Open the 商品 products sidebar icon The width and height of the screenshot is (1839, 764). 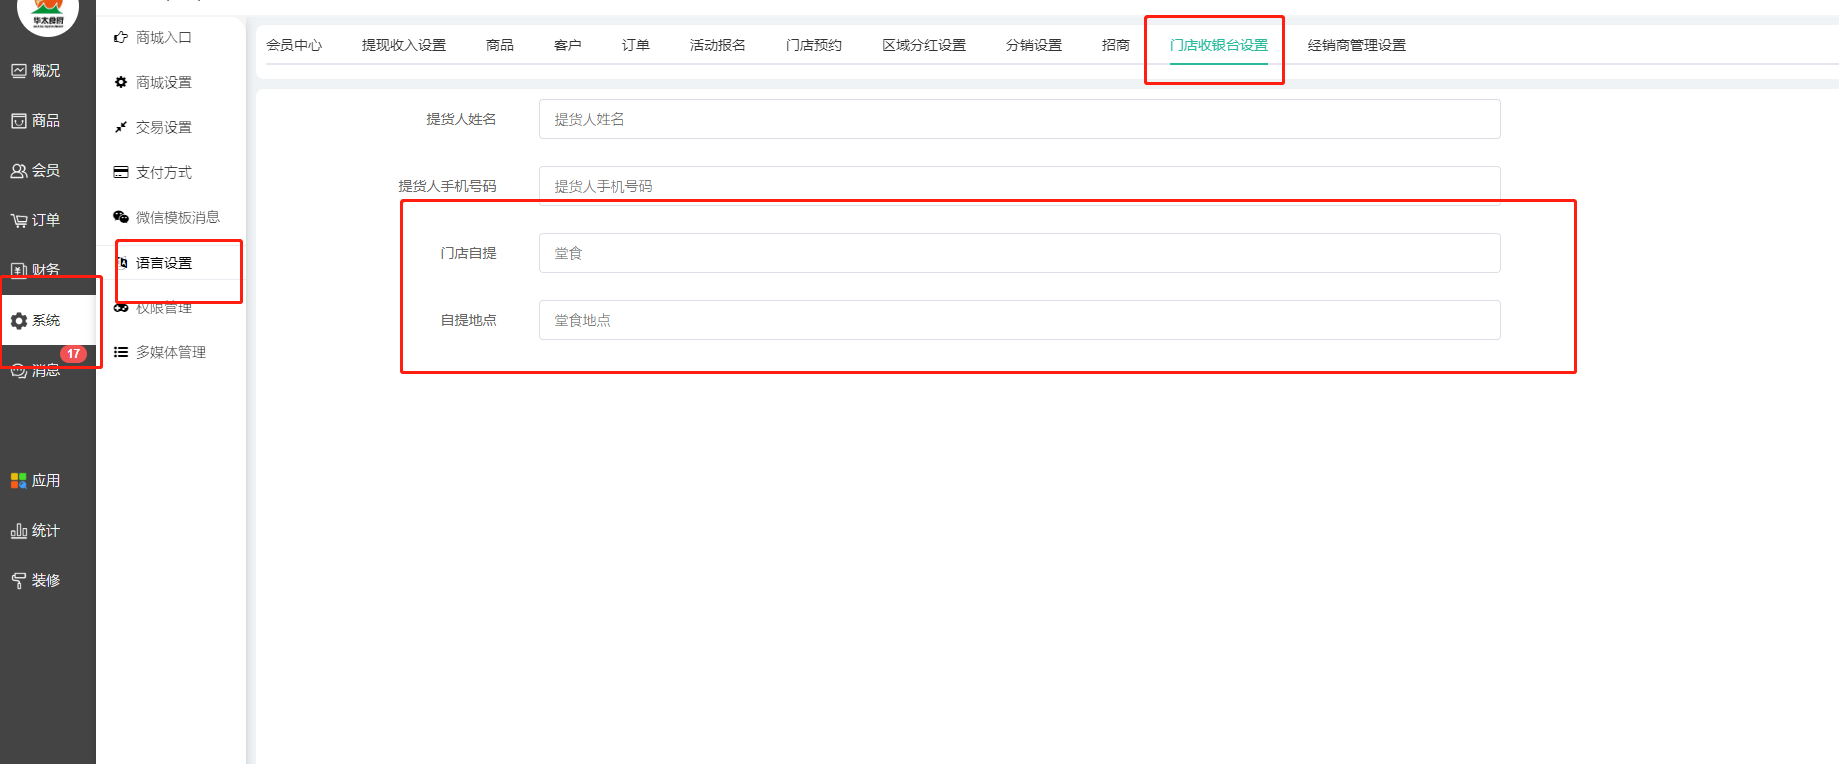pos(19,121)
